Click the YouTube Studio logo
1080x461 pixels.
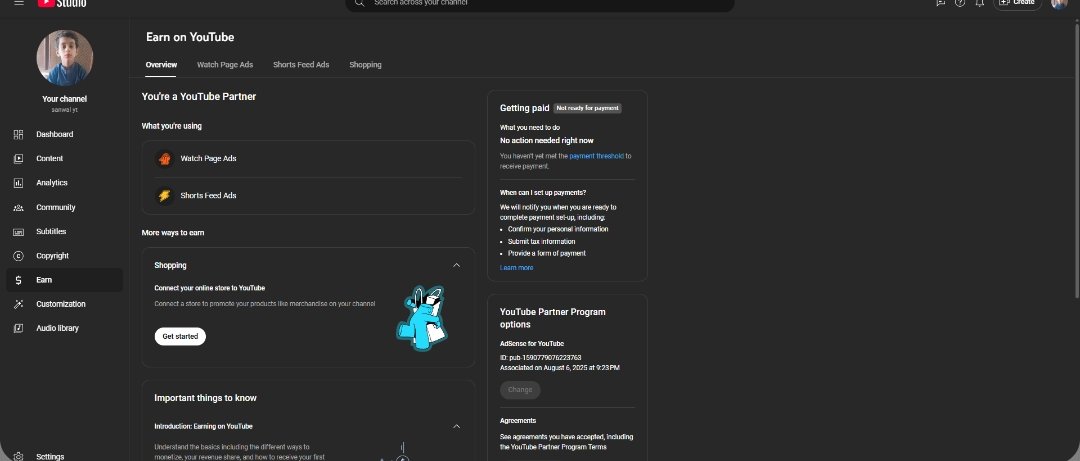click(63, 3)
